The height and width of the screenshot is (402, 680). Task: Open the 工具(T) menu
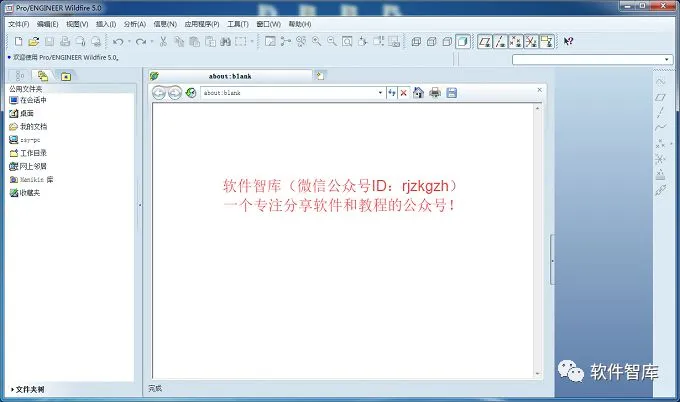(x=238, y=24)
